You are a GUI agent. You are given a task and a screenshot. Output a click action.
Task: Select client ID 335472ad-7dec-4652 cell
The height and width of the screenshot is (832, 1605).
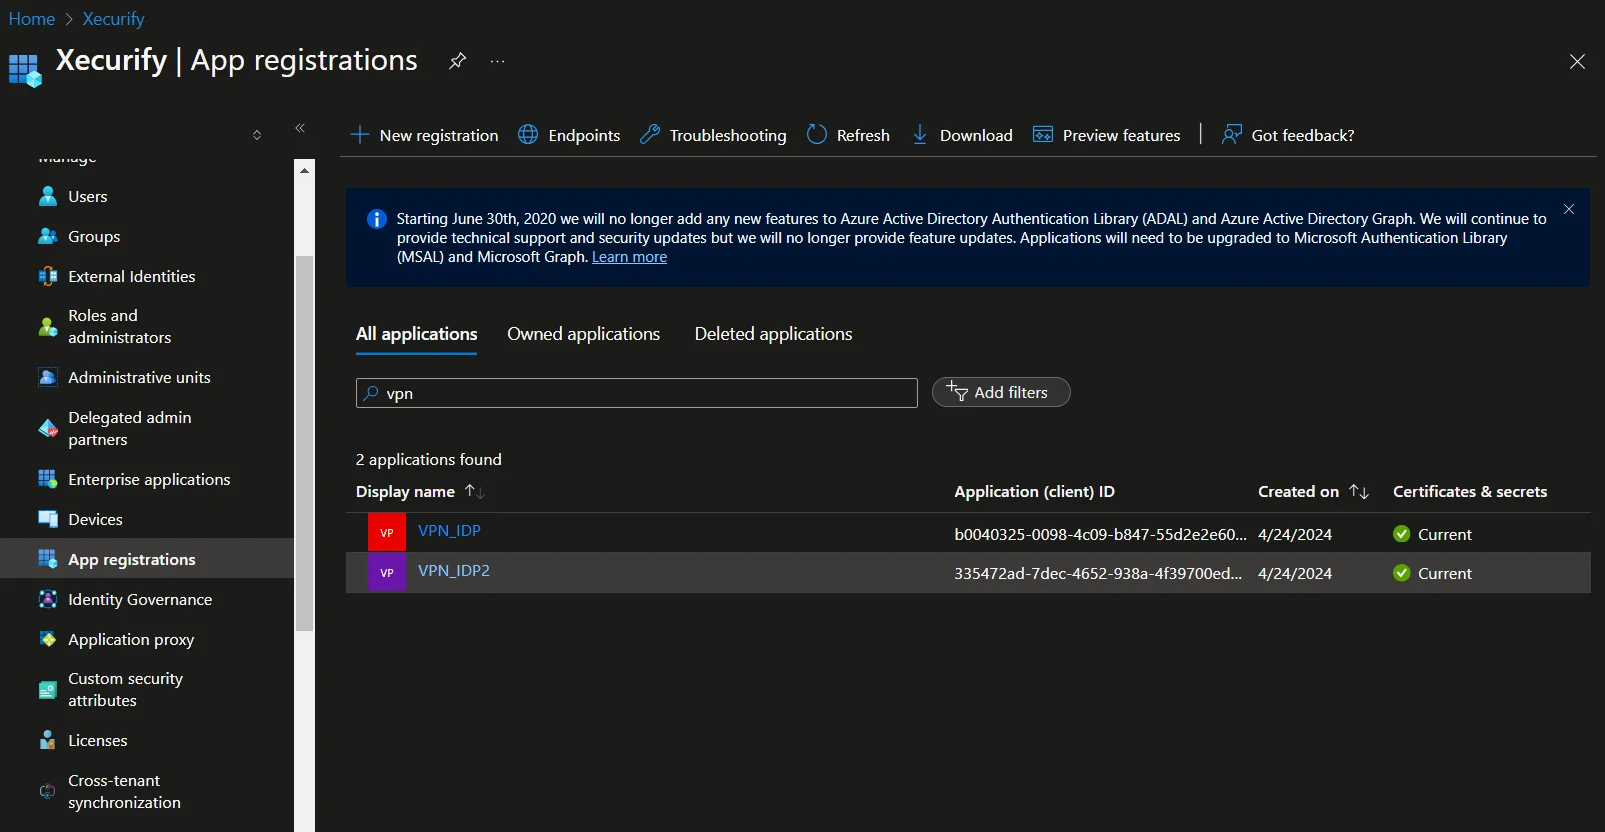pyautogui.click(x=1098, y=573)
